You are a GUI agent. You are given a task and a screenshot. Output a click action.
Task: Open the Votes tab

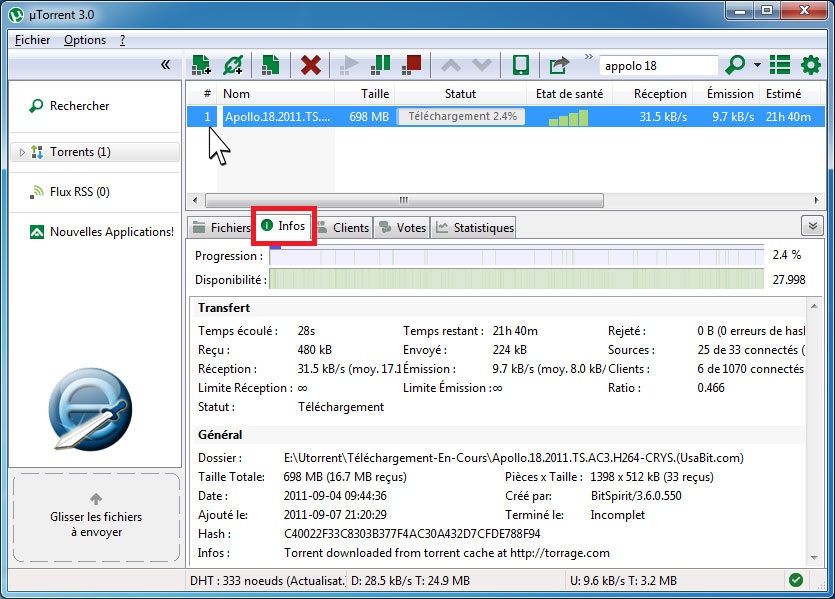click(x=403, y=228)
